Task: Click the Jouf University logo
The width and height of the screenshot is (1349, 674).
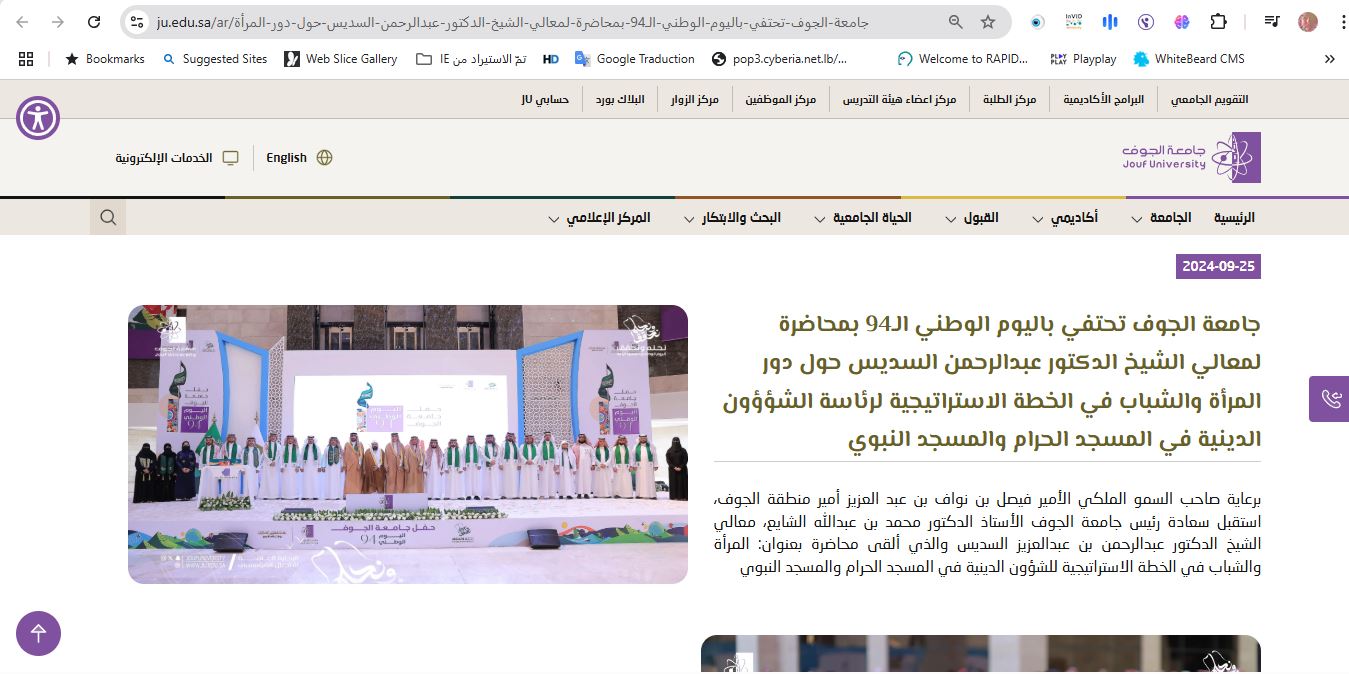Action: click(1190, 157)
